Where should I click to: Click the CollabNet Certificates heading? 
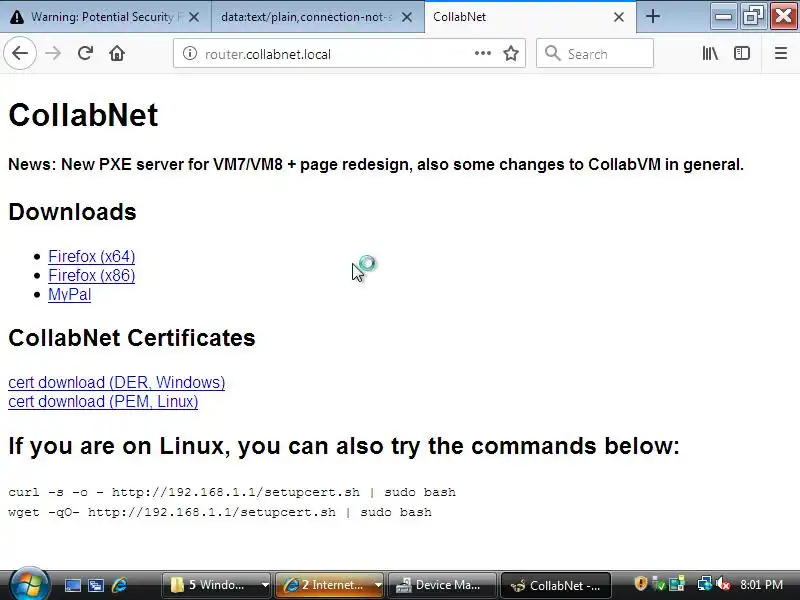(x=132, y=338)
